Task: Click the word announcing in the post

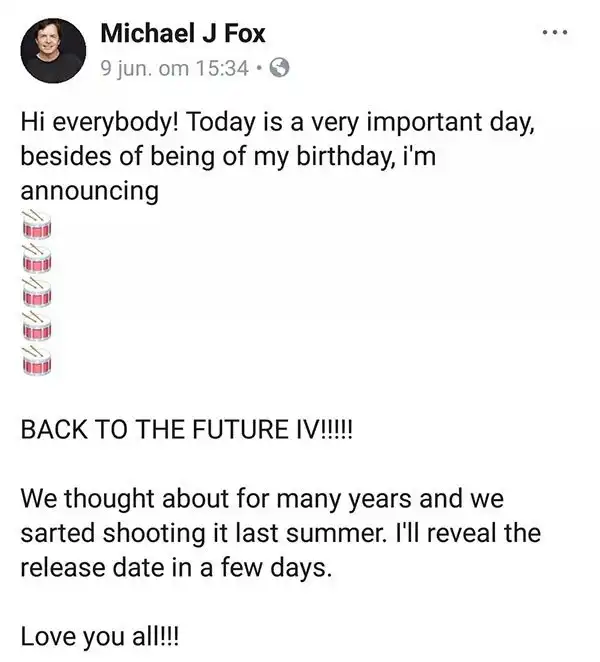Action: pos(89,190)
